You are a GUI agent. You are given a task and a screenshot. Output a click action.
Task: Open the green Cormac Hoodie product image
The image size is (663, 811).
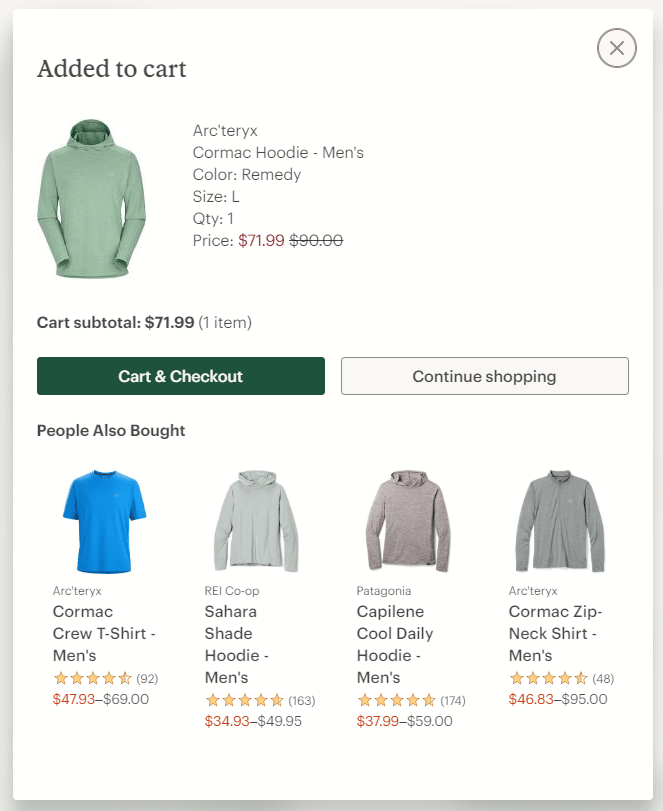pyautogui.click(x=91, y=199)
